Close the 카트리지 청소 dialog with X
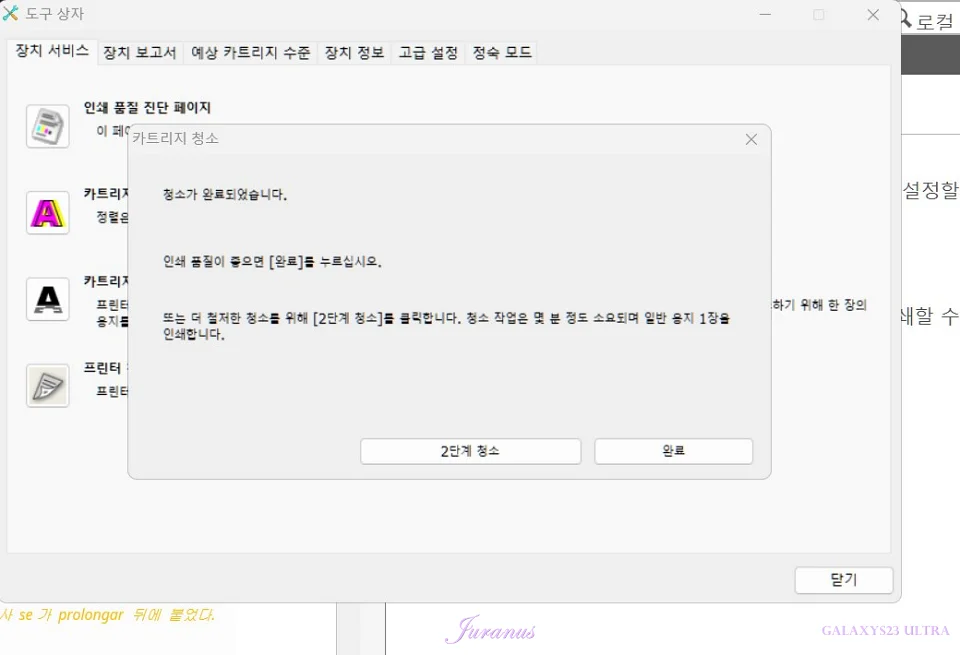The image size is (960, 655). coord(751,139)
